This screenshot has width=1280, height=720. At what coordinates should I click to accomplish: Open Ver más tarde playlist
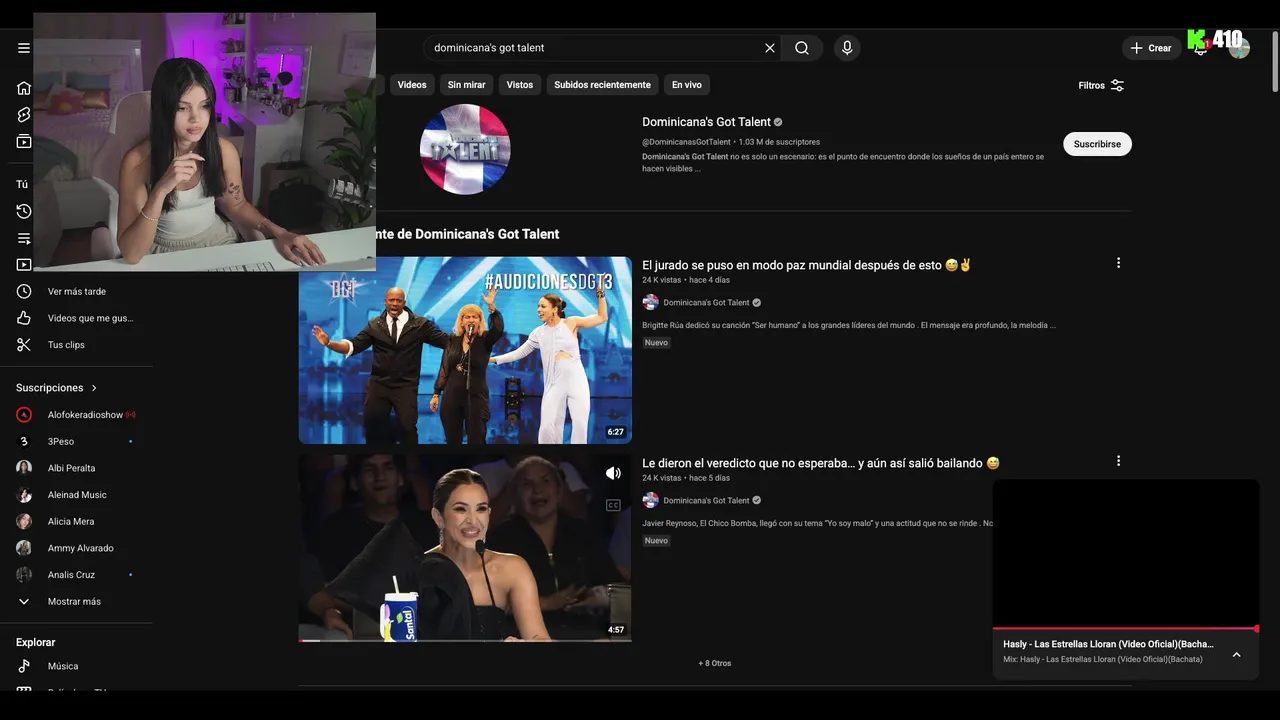[x=77, y=291]
